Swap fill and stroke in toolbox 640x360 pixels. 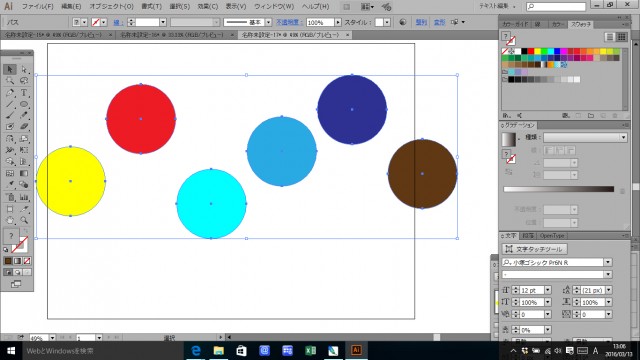[x=26, y=232]
